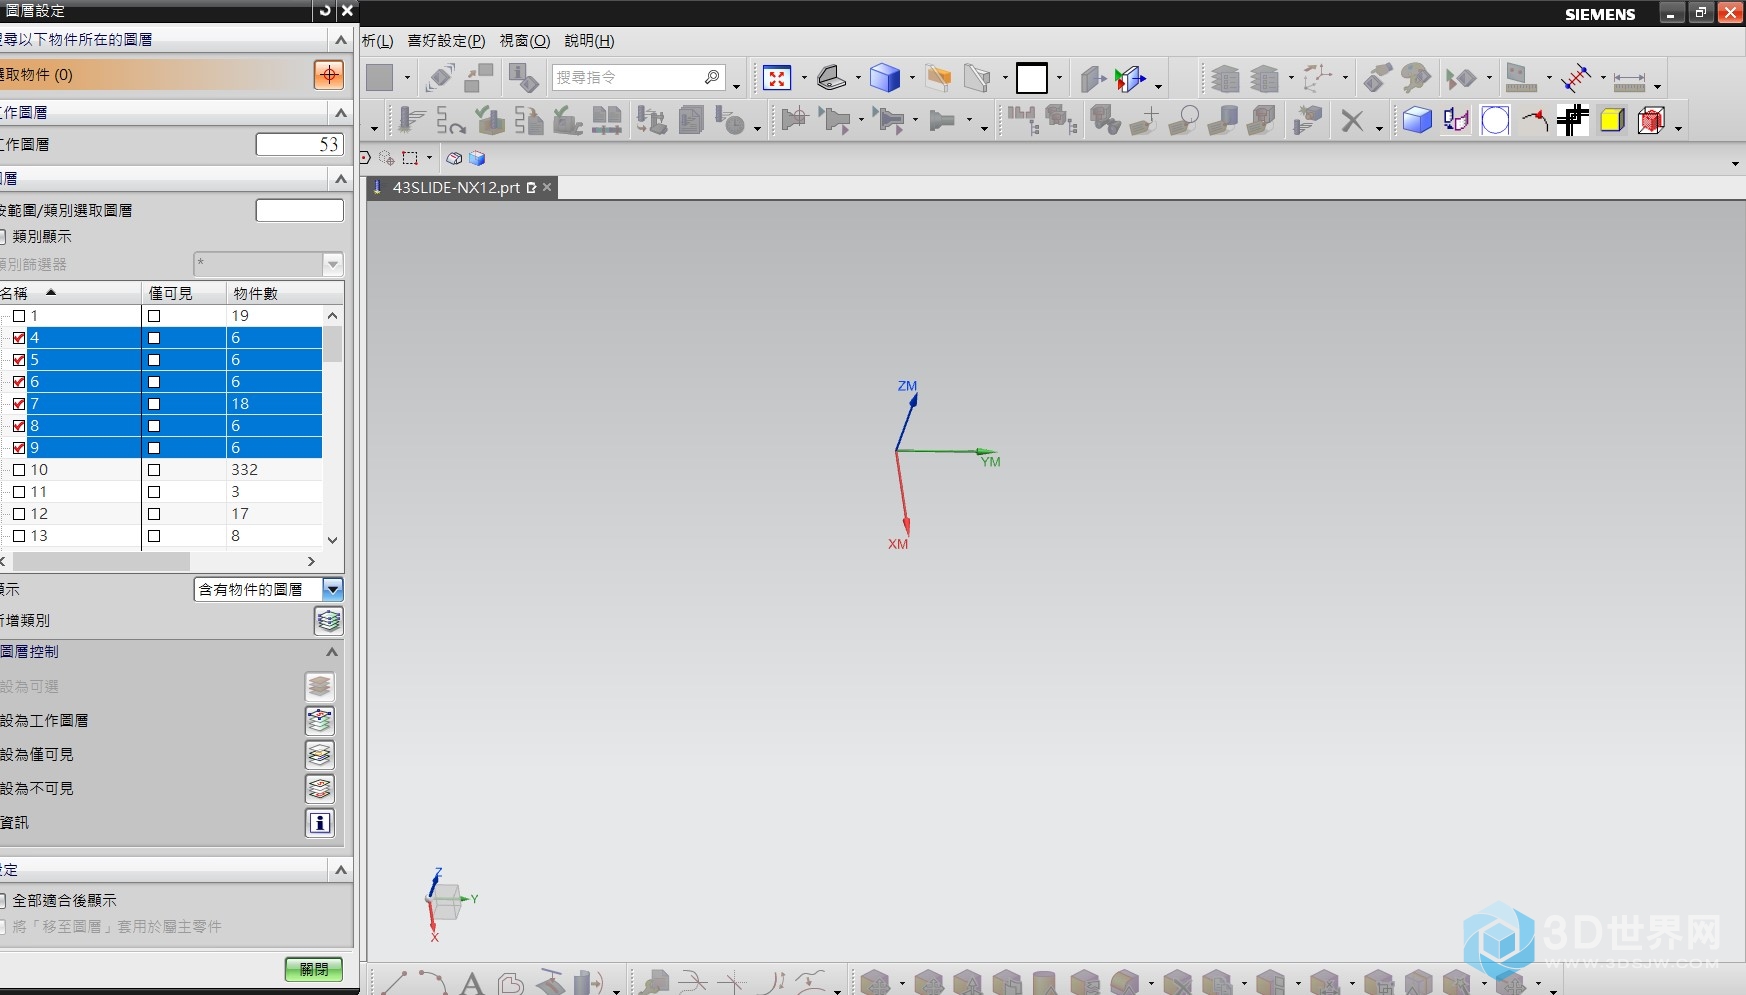Screen dimensions: 1746x995
Task: Open the dropdown arrow beside blue rendering cube
Action: click(912, 78)
